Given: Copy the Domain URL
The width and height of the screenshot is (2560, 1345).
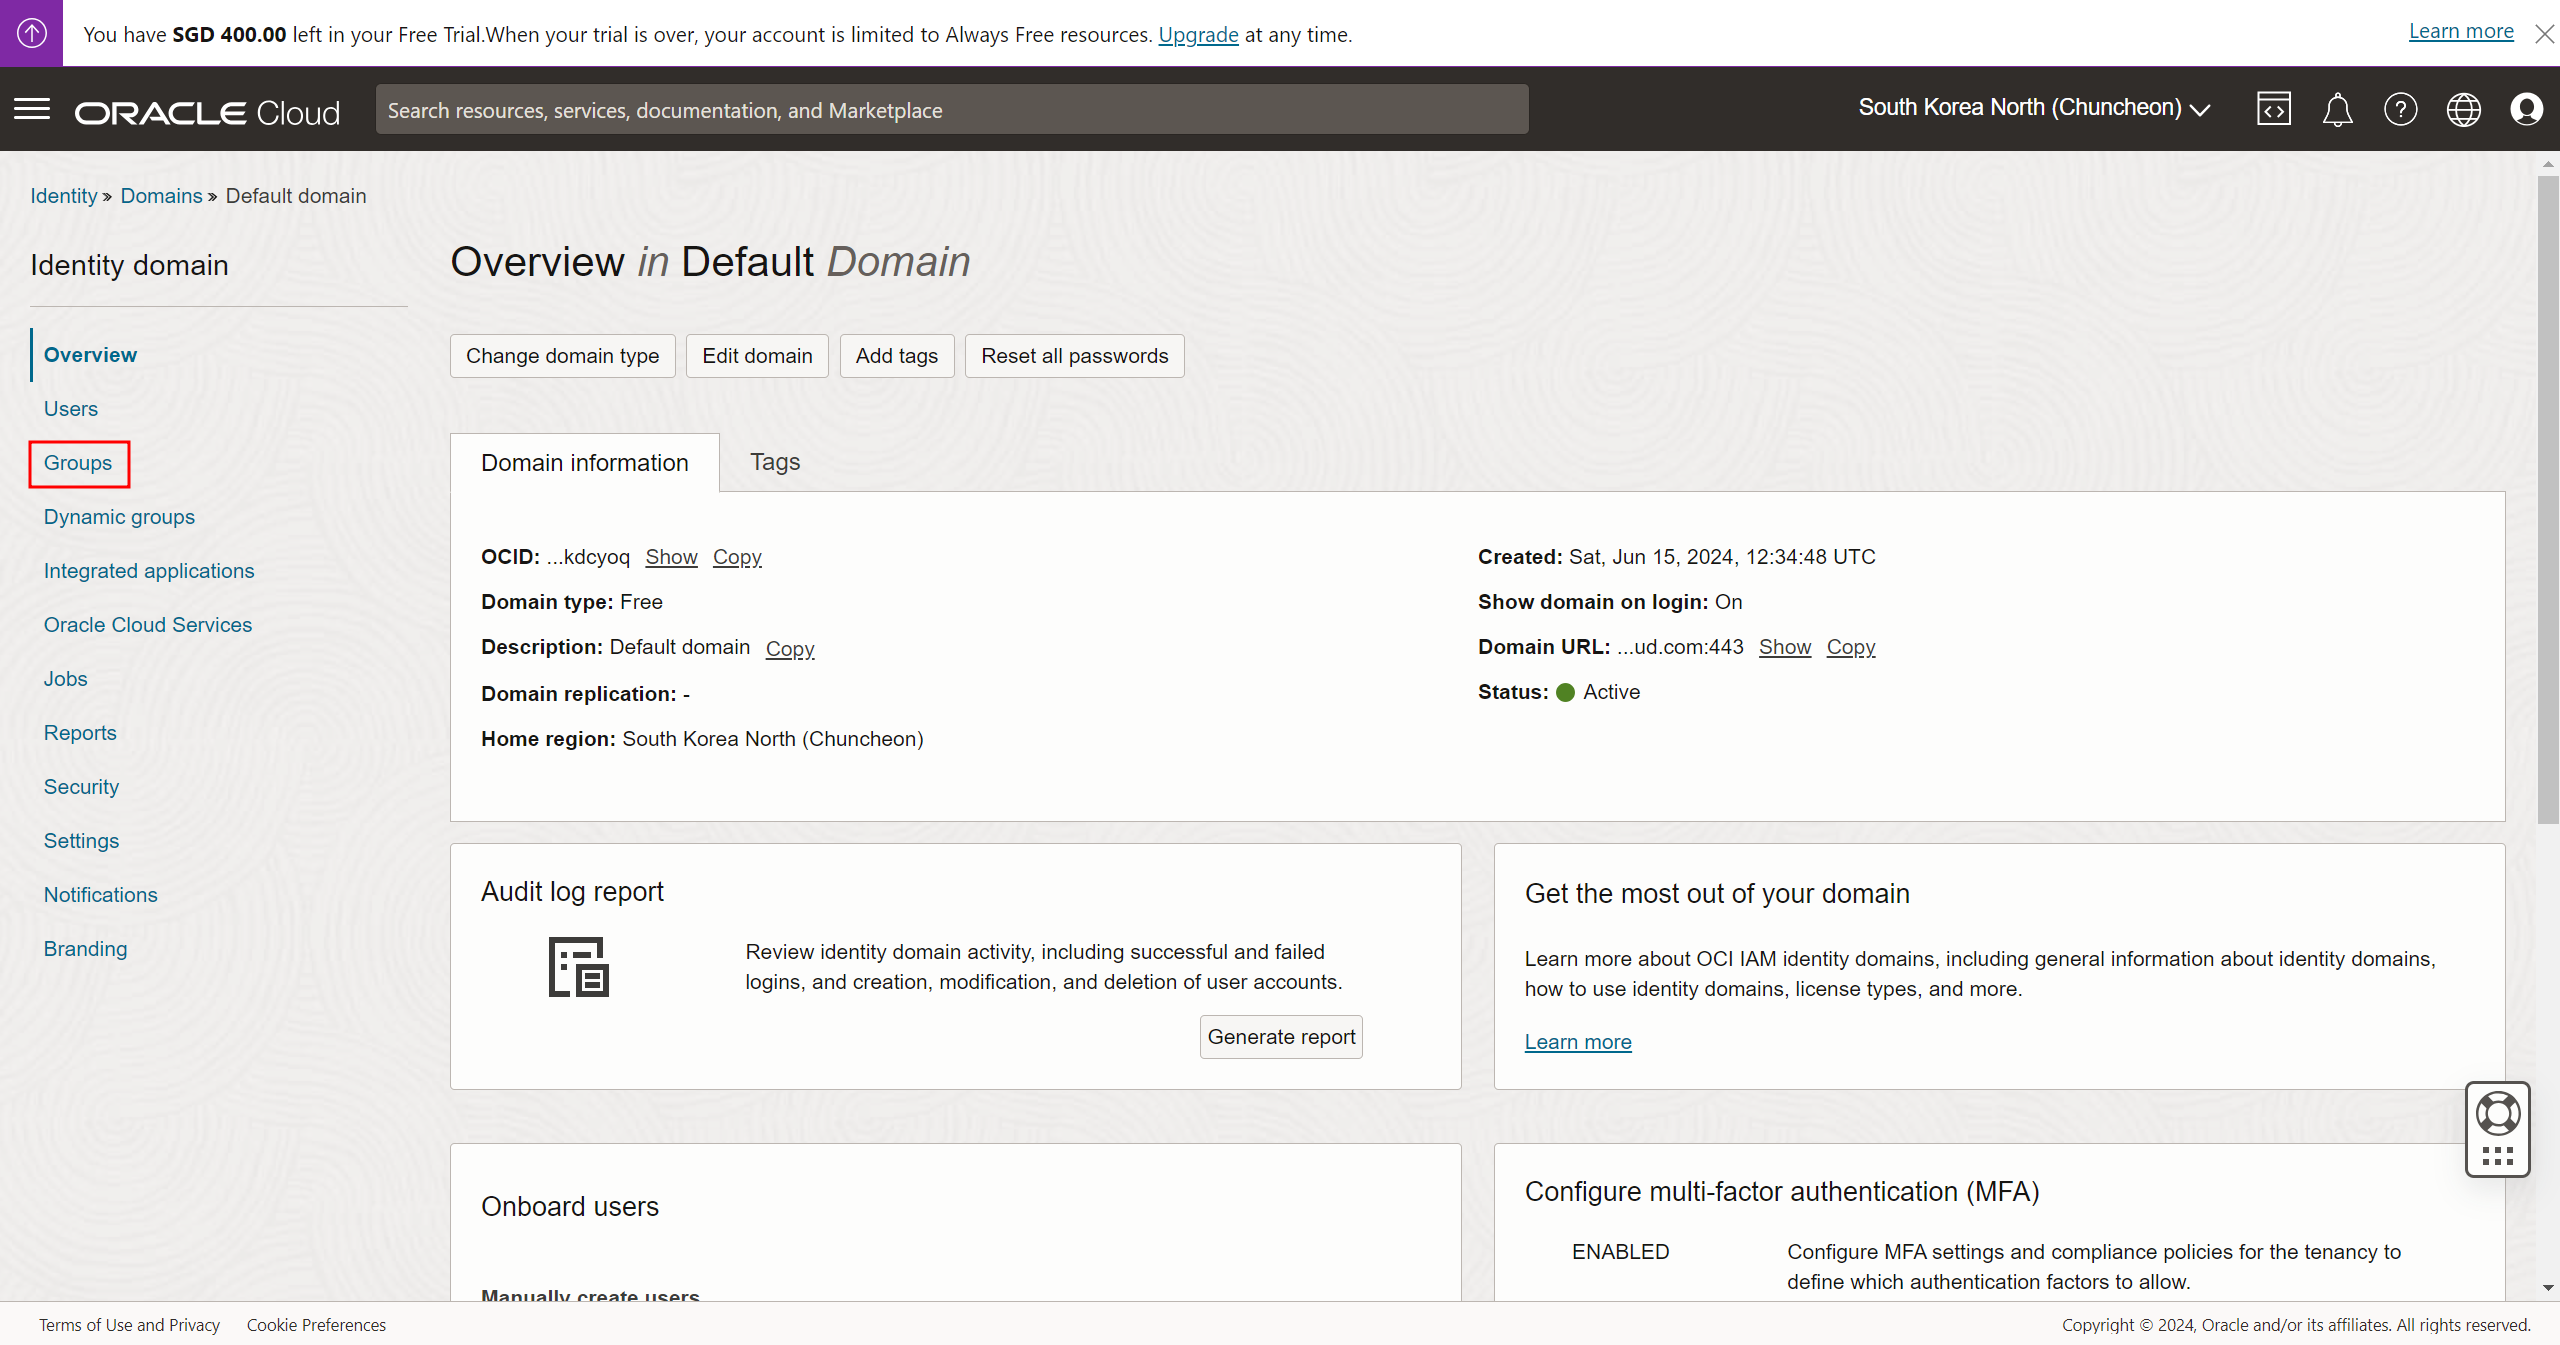Looking at the screenshot, I should (x=1850, y=647).
